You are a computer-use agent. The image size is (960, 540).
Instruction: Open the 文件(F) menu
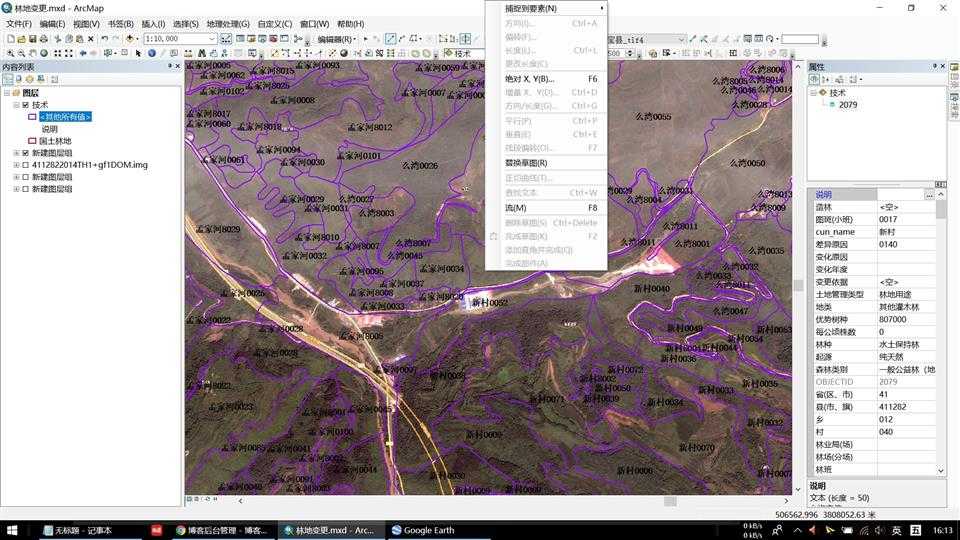tap(19, 24)
